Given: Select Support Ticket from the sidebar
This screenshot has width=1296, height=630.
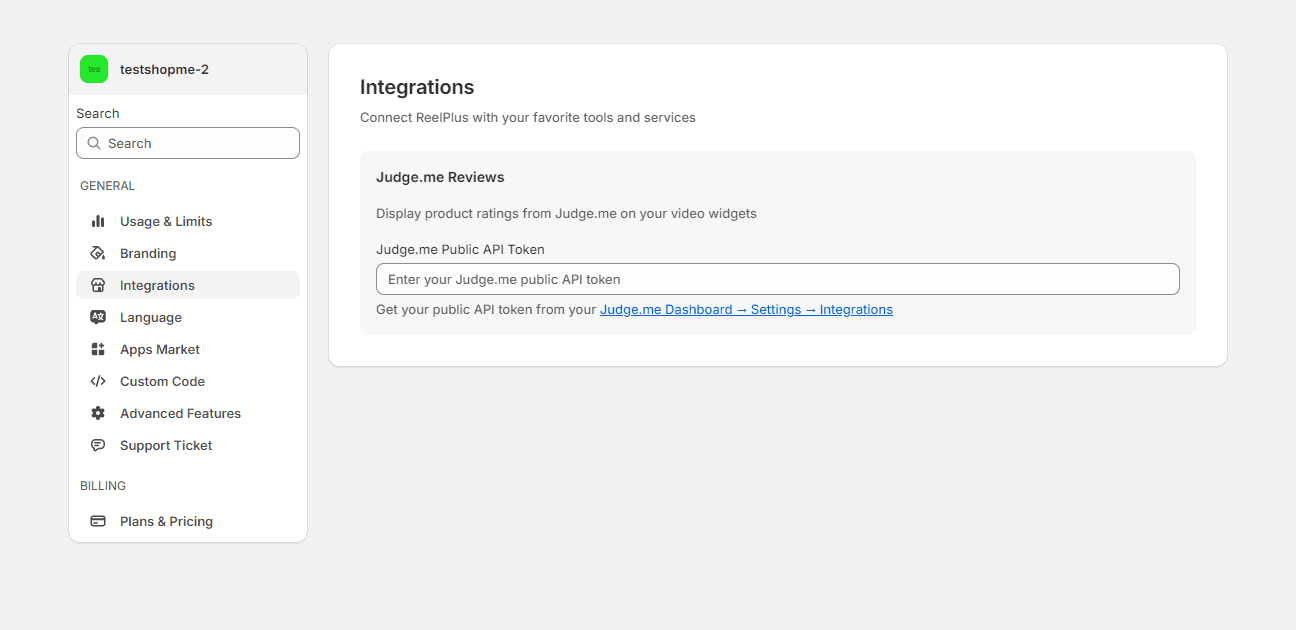Looking at the screenshot, I should pos(166,445).
